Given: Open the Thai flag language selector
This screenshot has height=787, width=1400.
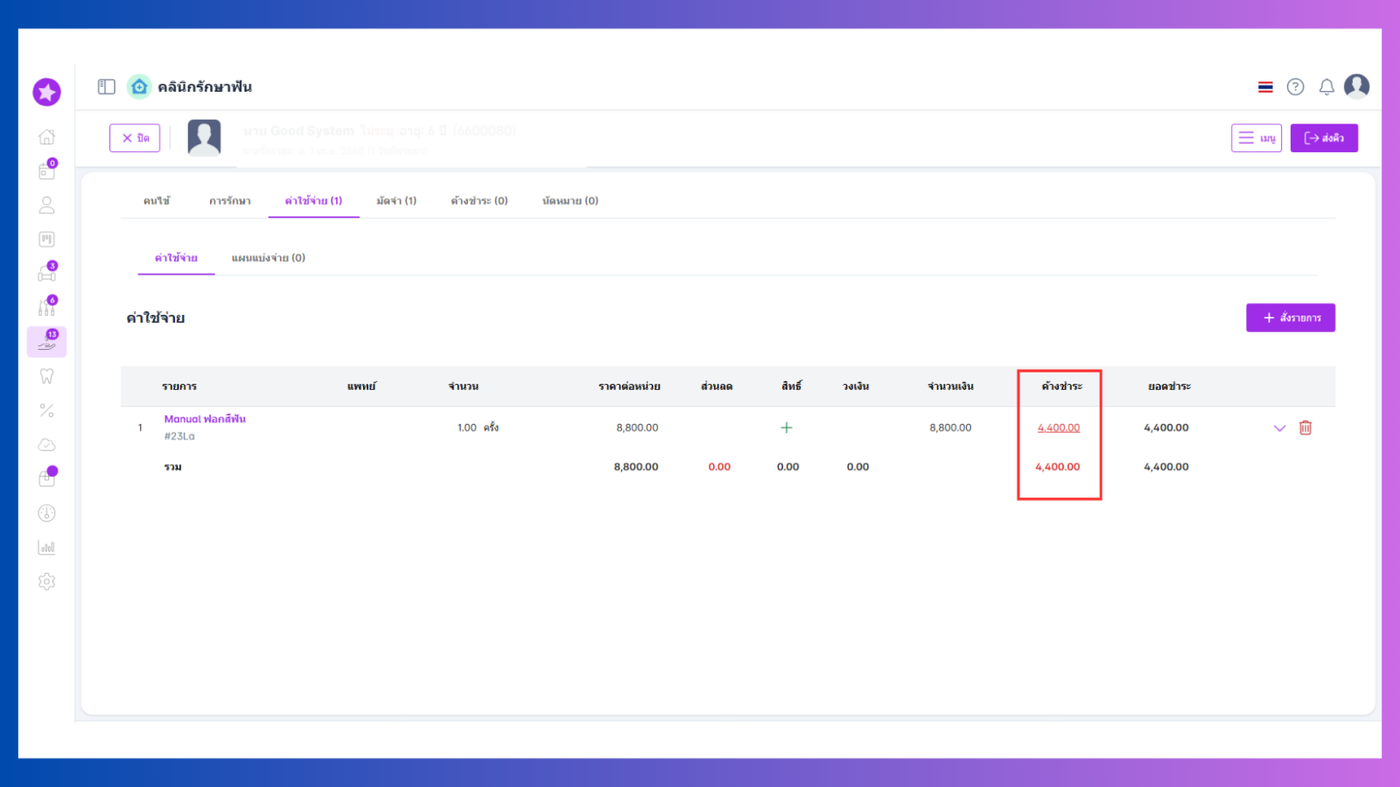Looking at the screenshot, I should [1265, 87].
